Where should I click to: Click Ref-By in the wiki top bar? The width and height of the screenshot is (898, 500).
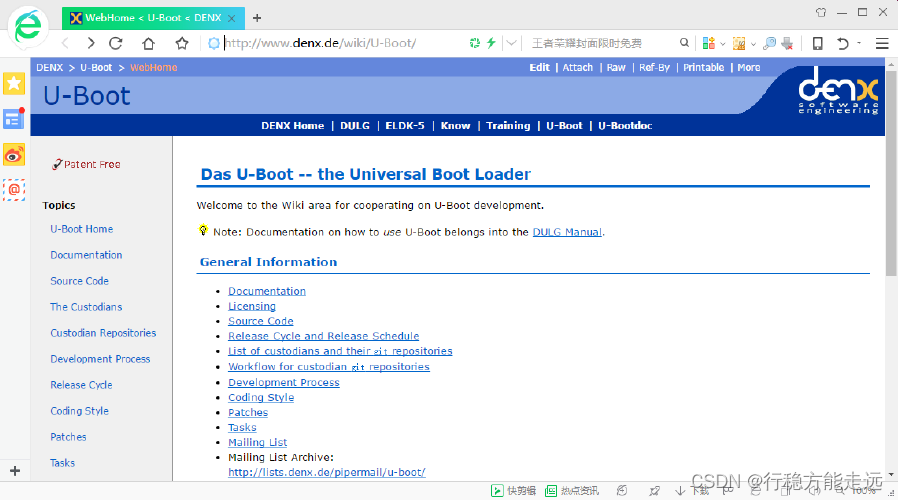pos(654,68)
